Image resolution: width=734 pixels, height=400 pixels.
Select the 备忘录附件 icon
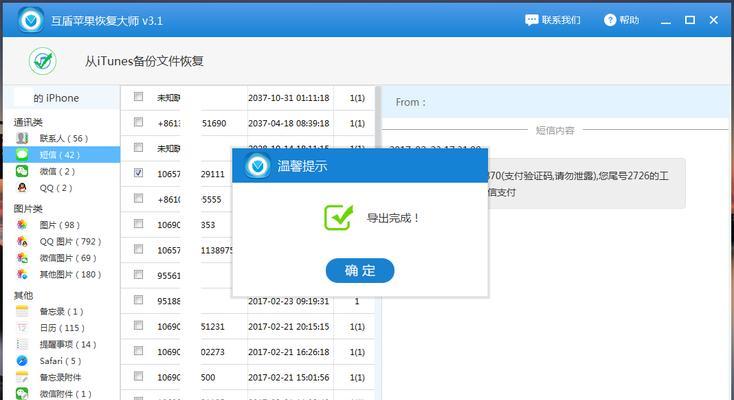coord(22,377)
